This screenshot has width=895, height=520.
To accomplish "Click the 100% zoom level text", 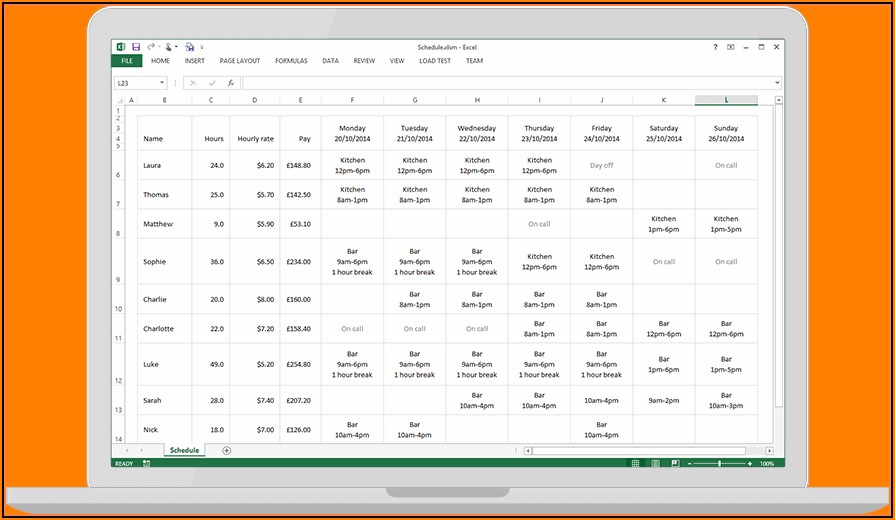I will [767, 464].
